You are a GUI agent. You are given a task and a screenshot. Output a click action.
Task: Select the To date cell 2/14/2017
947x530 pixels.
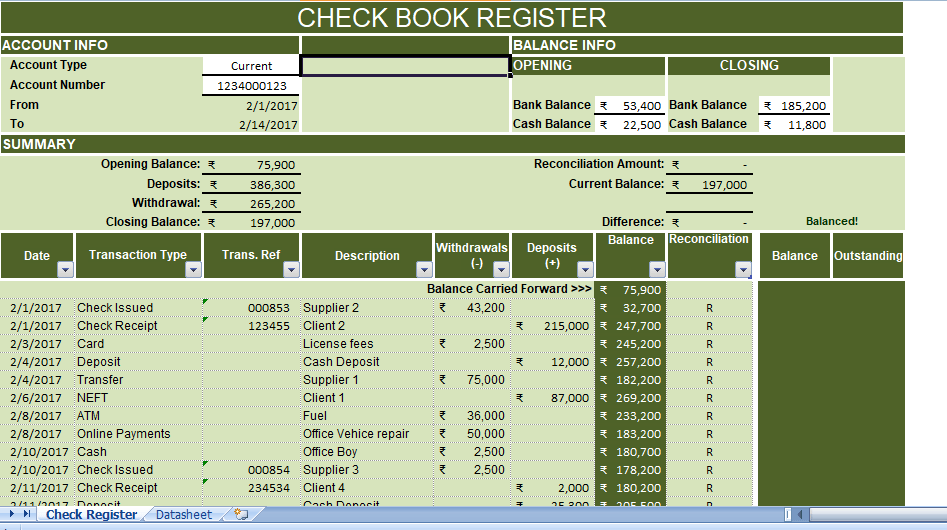(251, 124)
